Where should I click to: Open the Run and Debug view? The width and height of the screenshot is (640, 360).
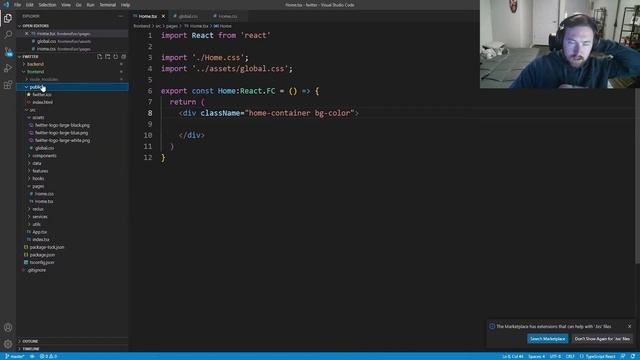click(8, 68)
